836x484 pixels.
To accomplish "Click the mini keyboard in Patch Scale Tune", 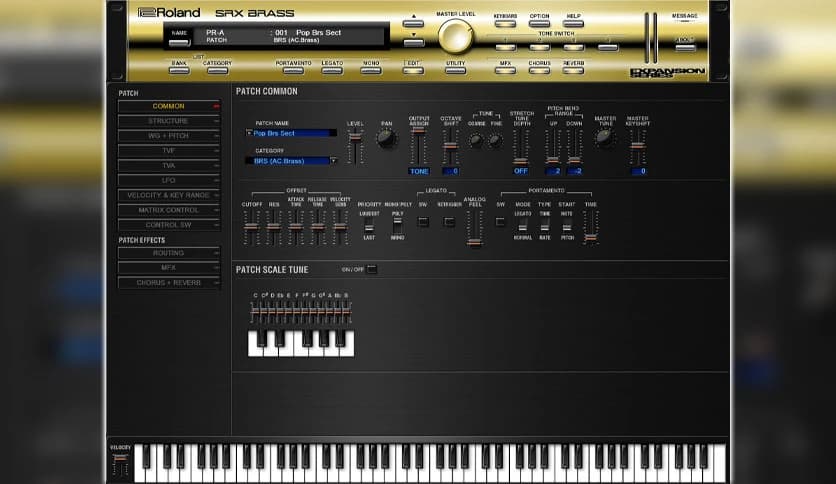I will coord(301,343).
